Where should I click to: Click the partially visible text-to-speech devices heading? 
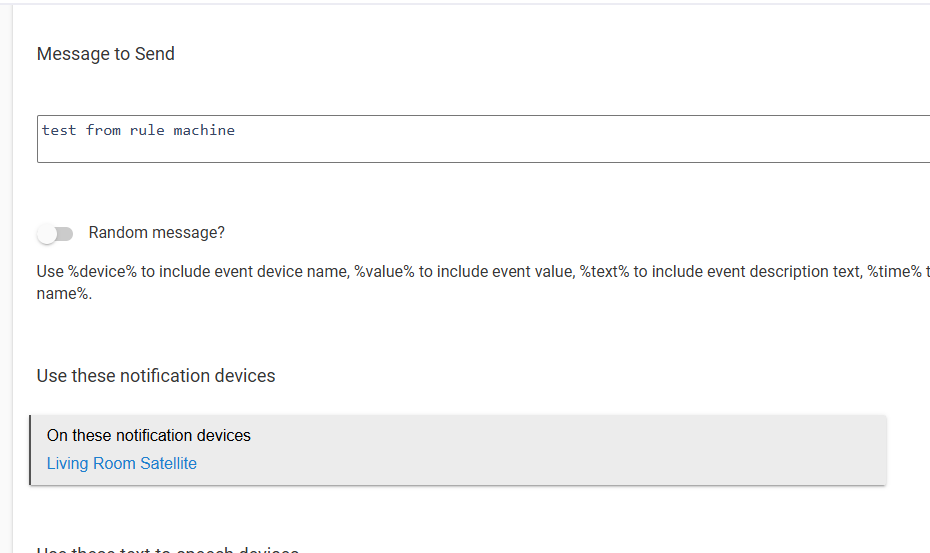coord(168,550)
